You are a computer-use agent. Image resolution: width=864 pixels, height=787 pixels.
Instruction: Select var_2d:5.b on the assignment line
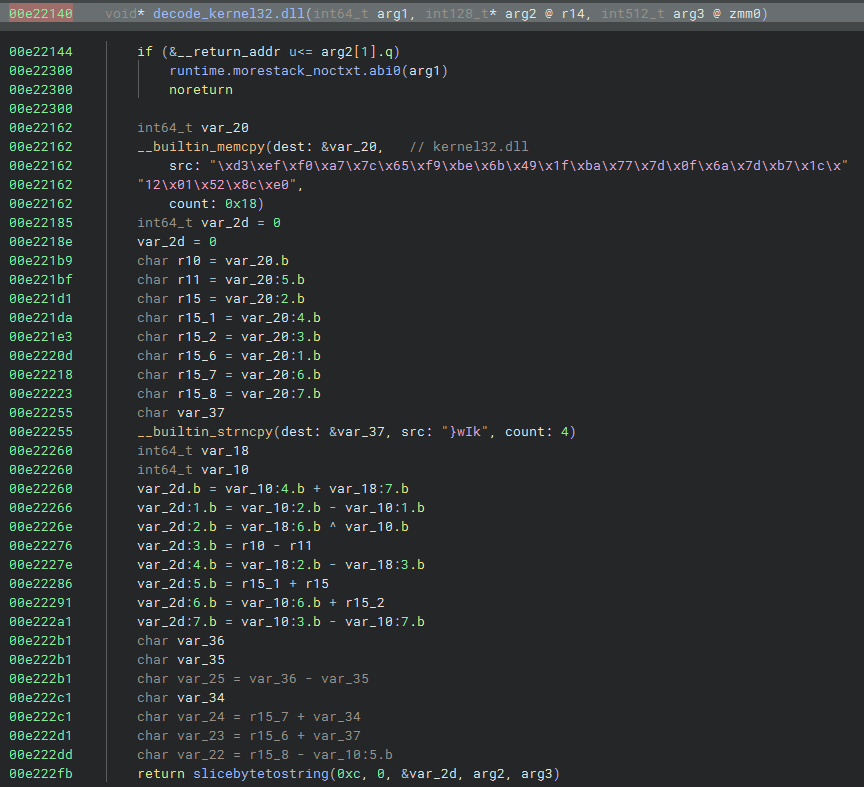click(177, 584)
